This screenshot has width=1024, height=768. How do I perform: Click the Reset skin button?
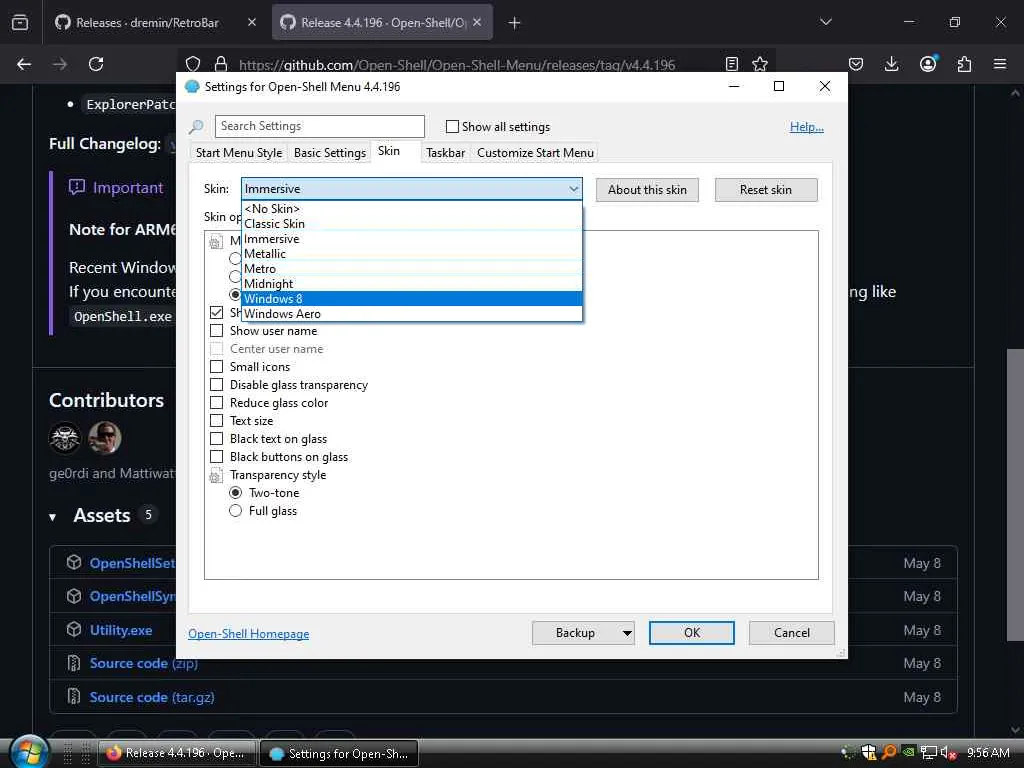click(x=766, y=190)
